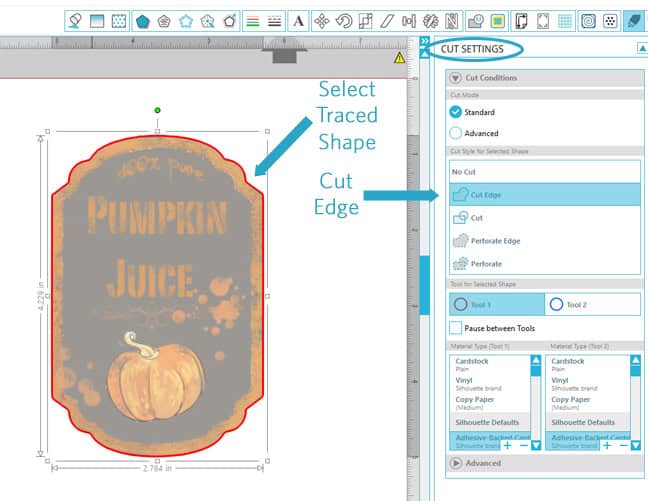Click the blue pentagon fill icon
648x501 pixels.
coord(143,20)
